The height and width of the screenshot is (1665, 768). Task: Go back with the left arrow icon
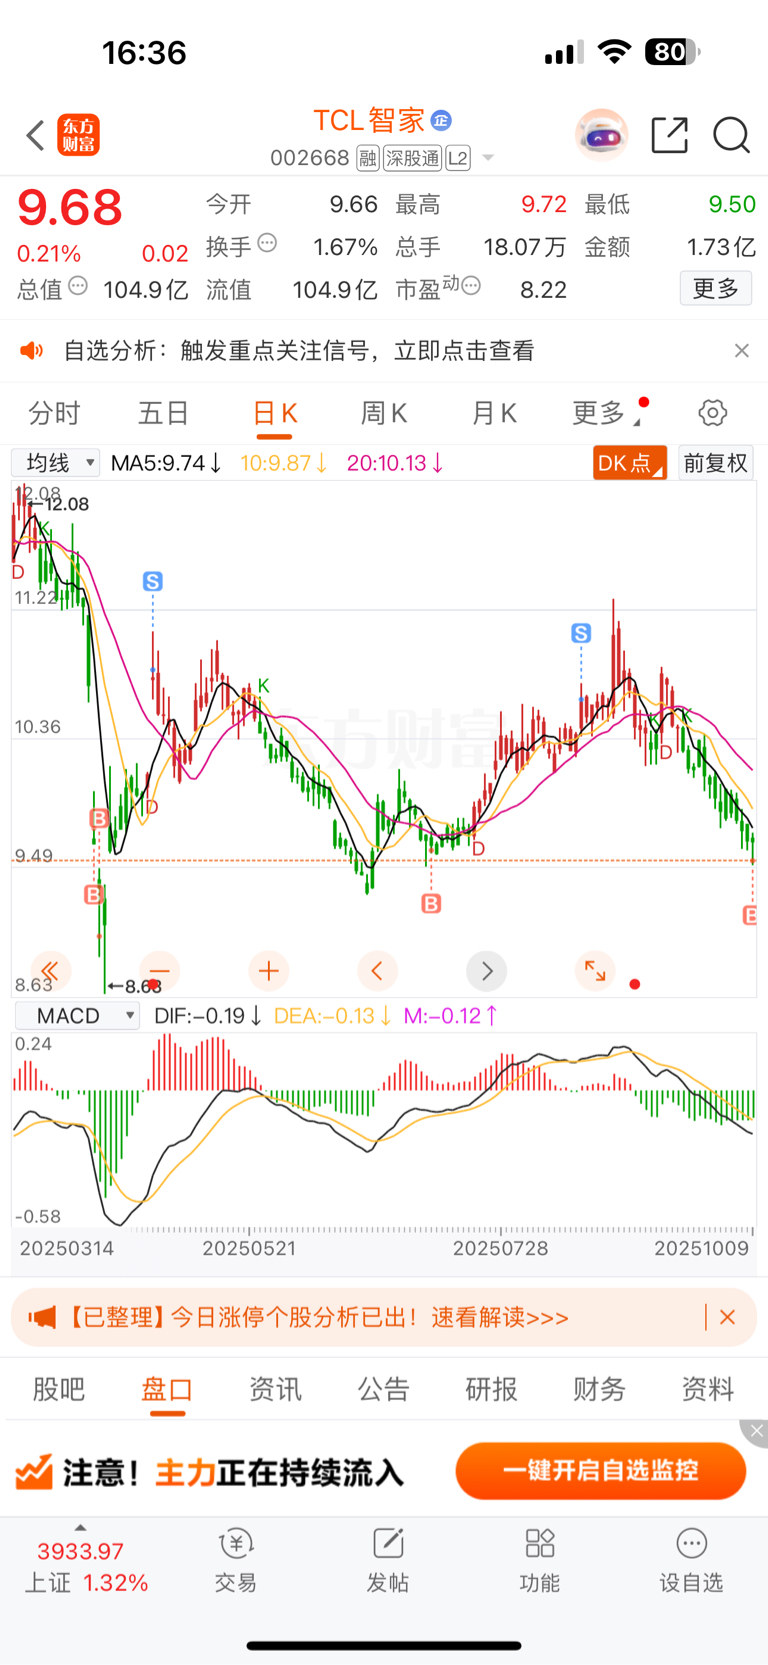click(36, 135)
